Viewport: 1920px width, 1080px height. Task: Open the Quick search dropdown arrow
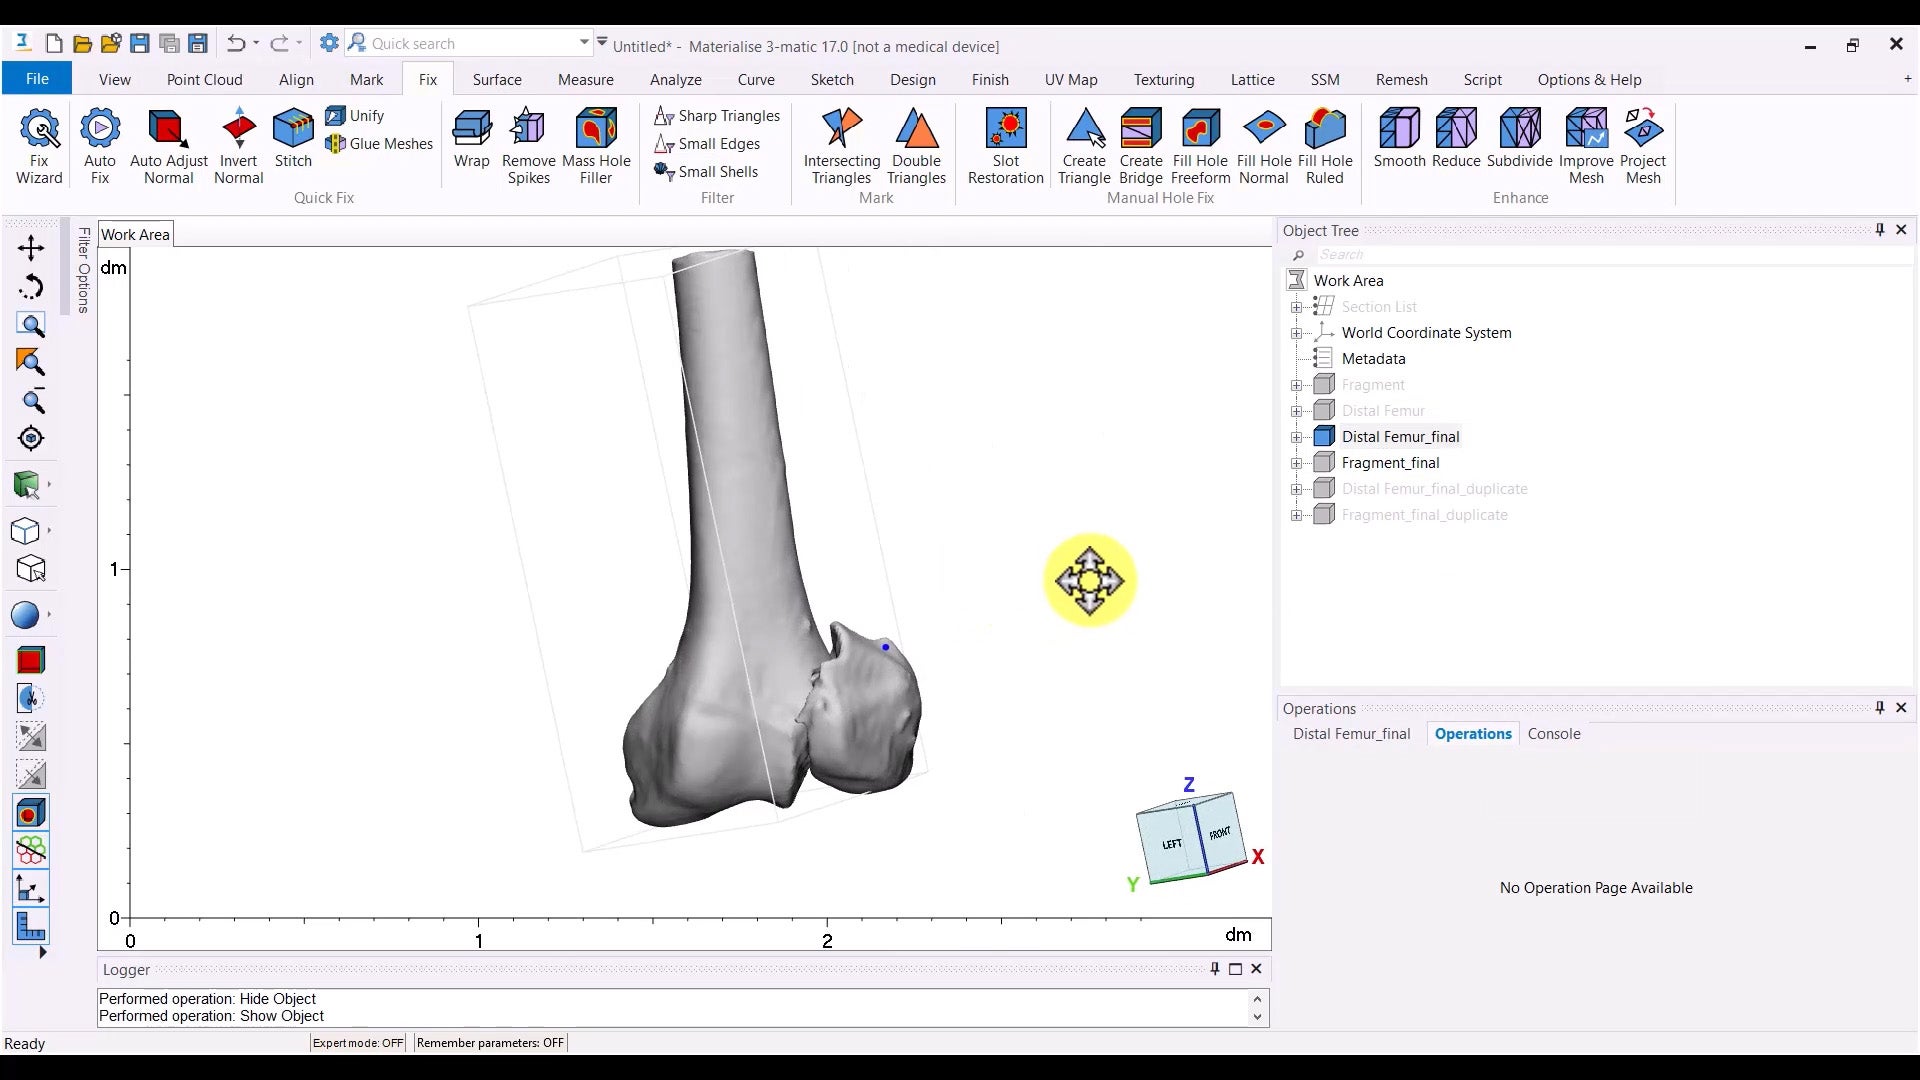pyautogui.click(x=584, y=43)
